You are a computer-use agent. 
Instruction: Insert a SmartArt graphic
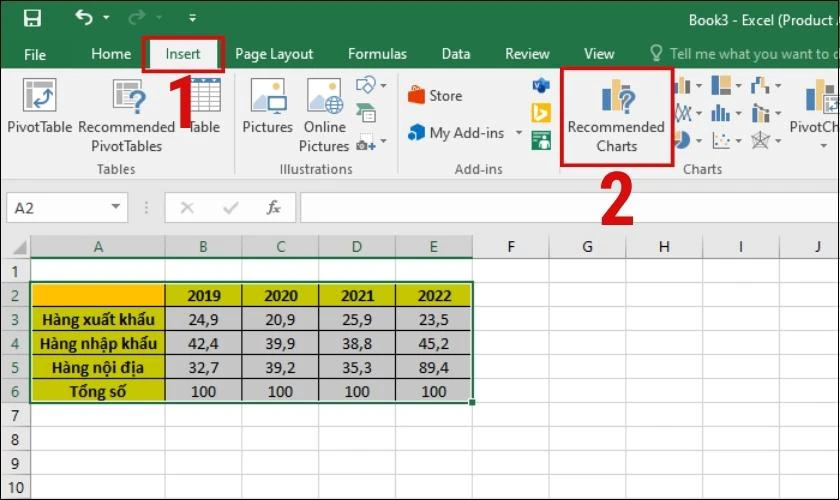(x=366, y=113)
